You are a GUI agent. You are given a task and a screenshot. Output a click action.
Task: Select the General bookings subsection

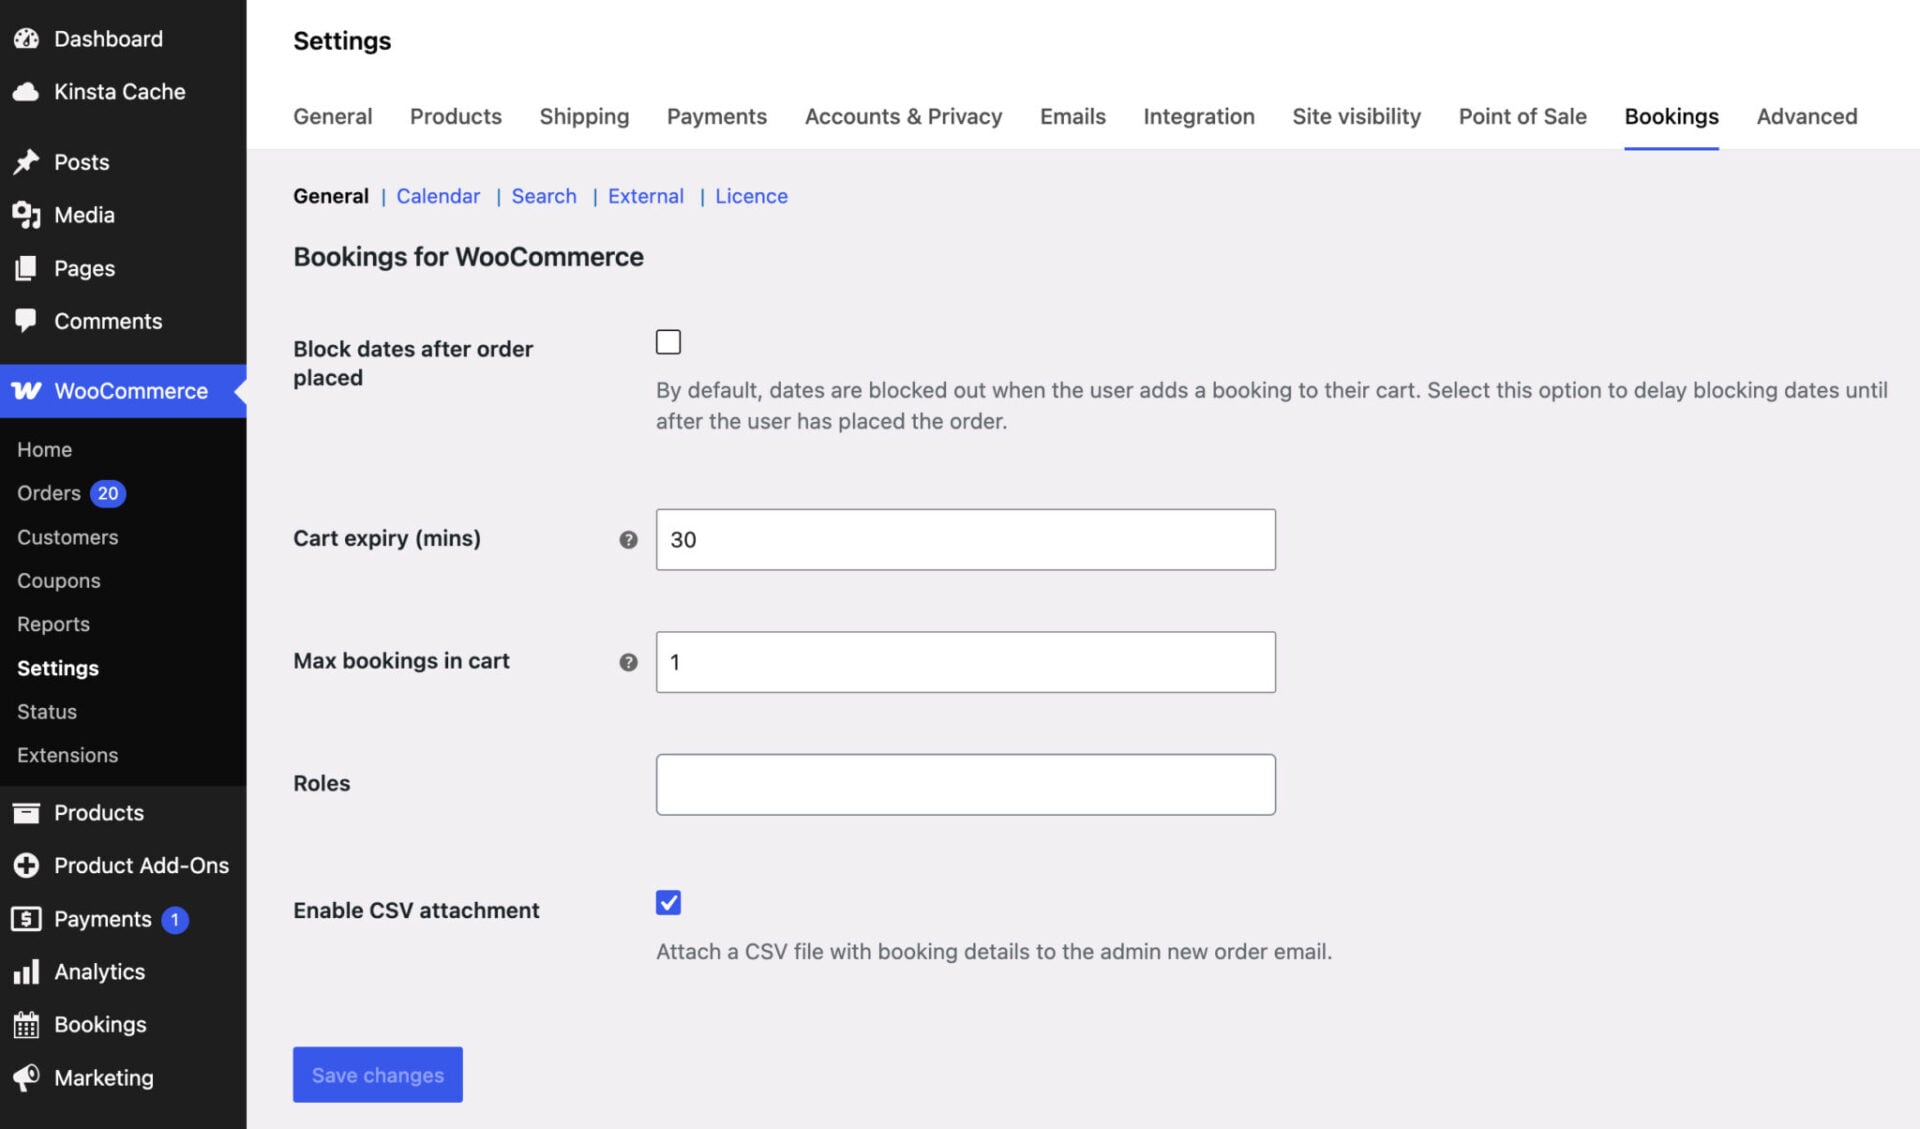coord(331,196)
